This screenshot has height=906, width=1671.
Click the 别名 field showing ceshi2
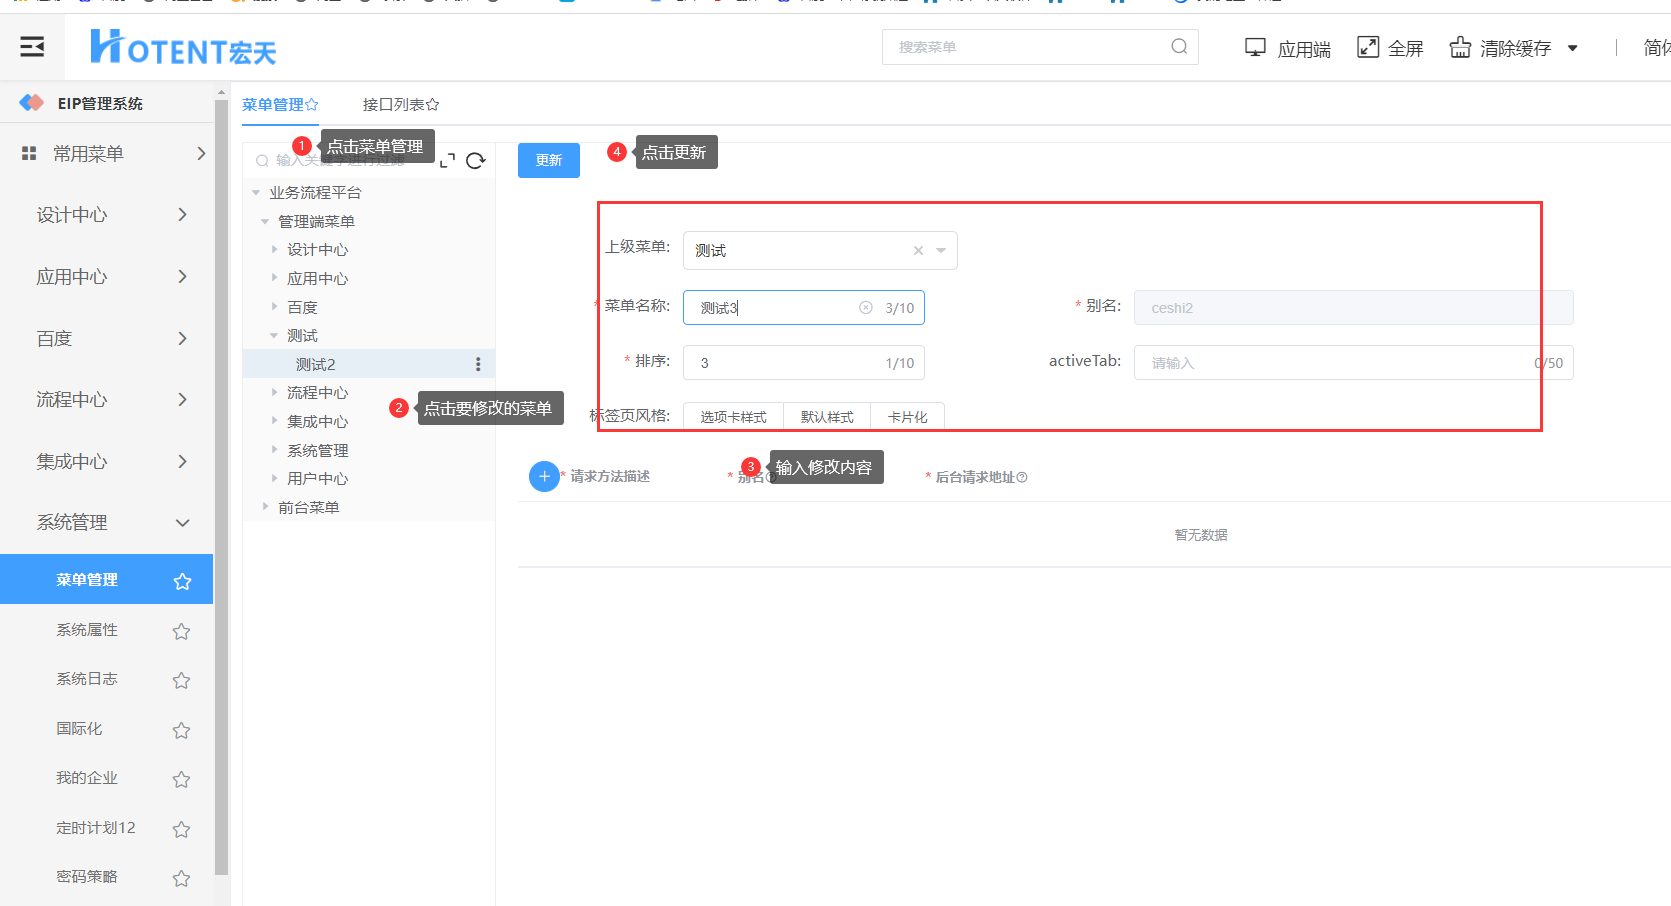1354,308
